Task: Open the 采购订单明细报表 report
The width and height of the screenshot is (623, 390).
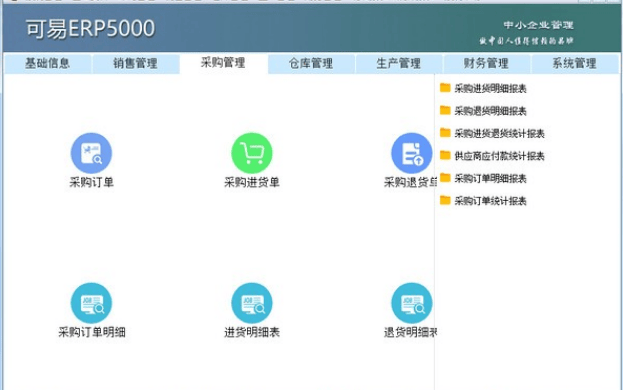Action: 483,178
